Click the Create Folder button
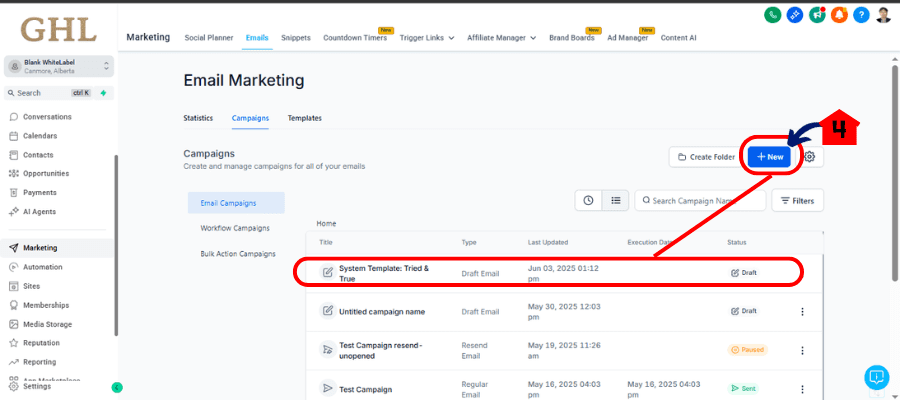 pyautogui.click(x=707, y=157)
